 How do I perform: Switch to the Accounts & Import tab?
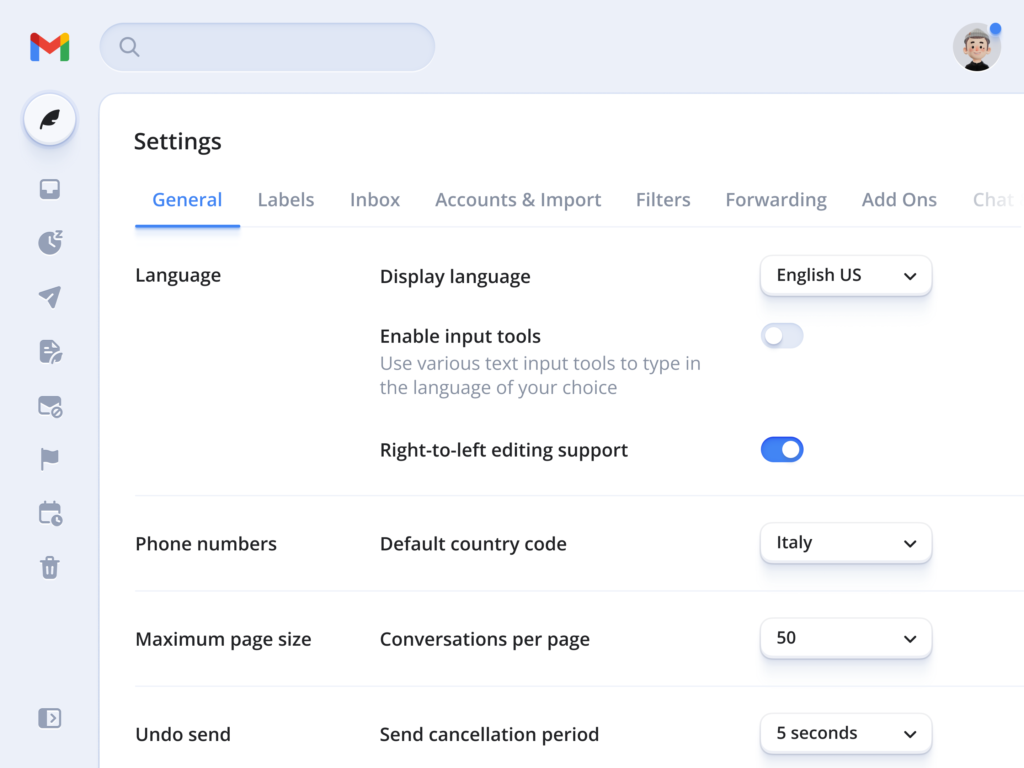(x=518, y=200)
